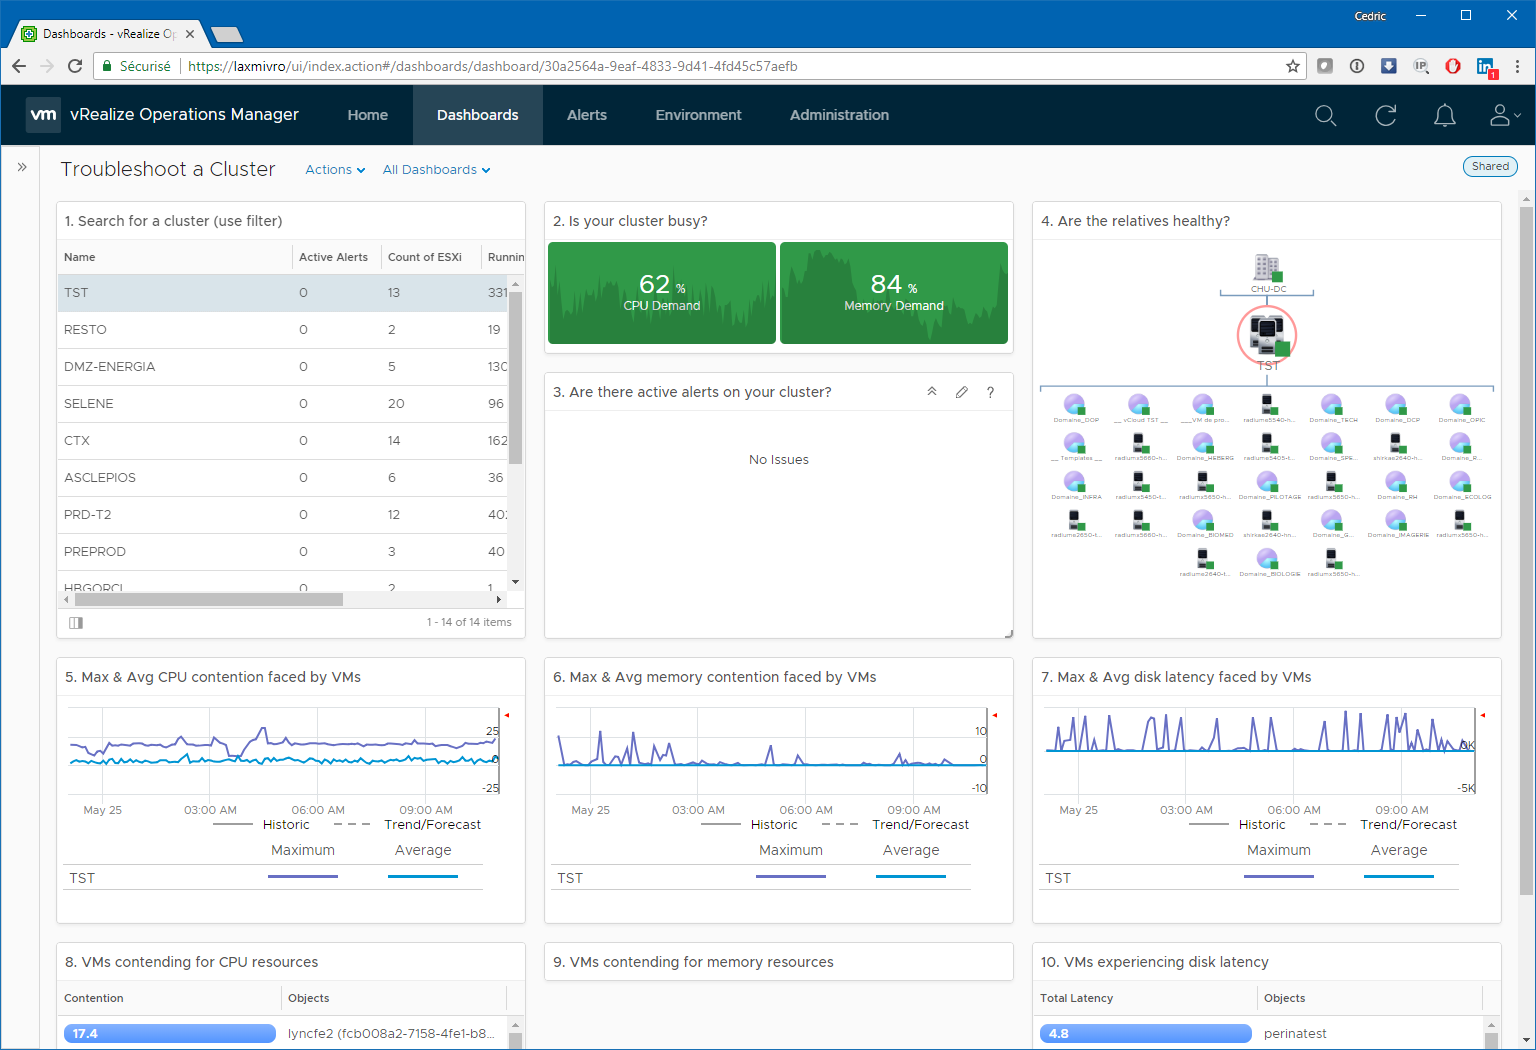Click the 62% CPU Demand tile
Viewport: 1536px width, 1050px height.
[x=662, y=293]
